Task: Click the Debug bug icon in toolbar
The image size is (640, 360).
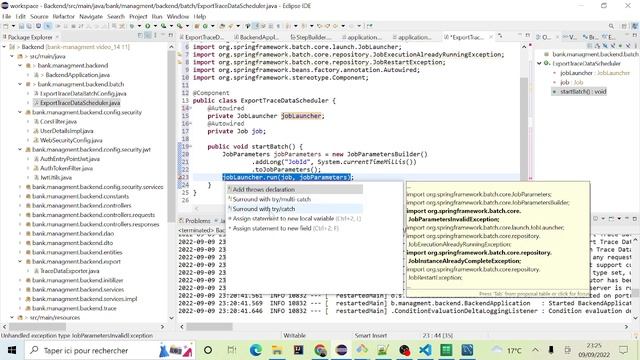Action: point(132,26)
